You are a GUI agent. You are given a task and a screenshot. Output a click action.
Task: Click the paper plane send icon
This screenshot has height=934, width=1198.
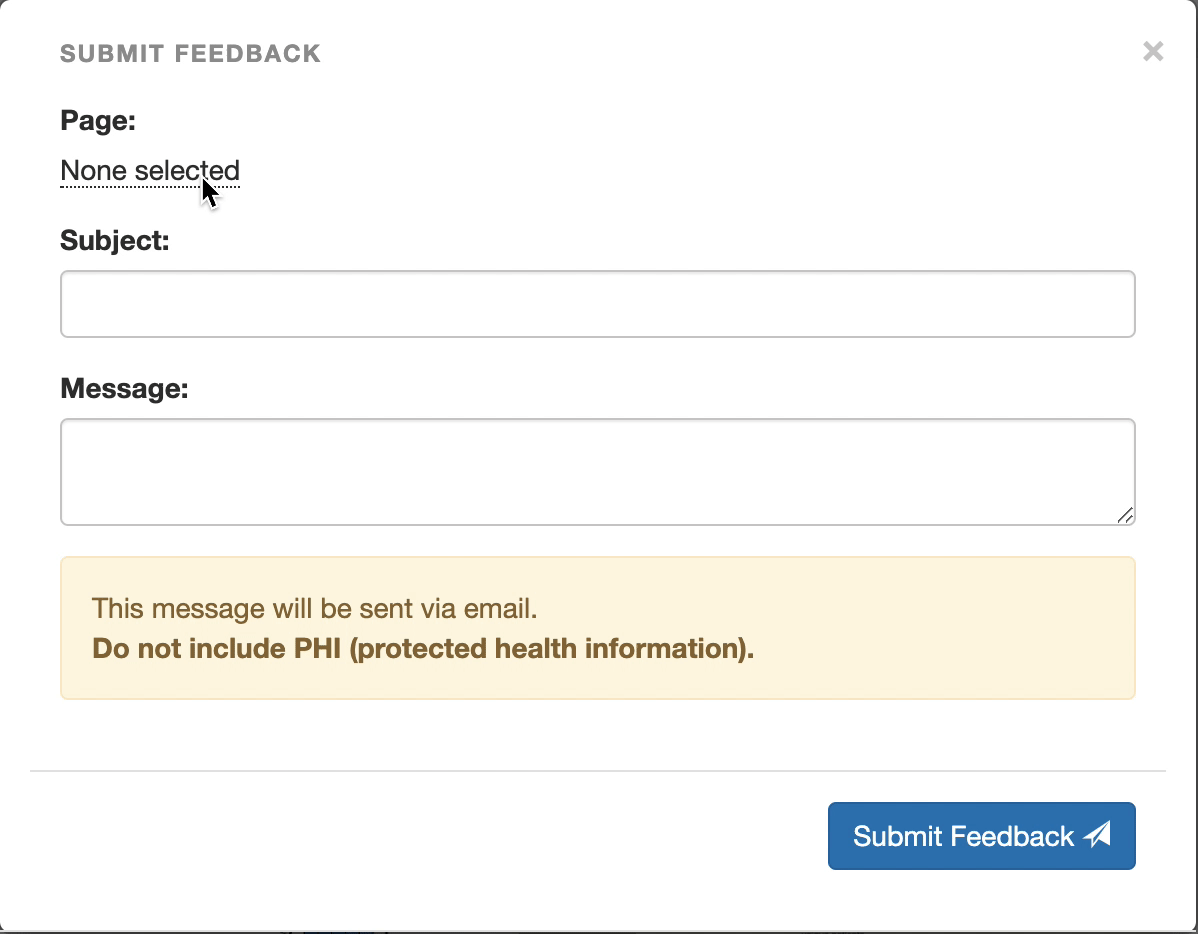click(1098, 835)
